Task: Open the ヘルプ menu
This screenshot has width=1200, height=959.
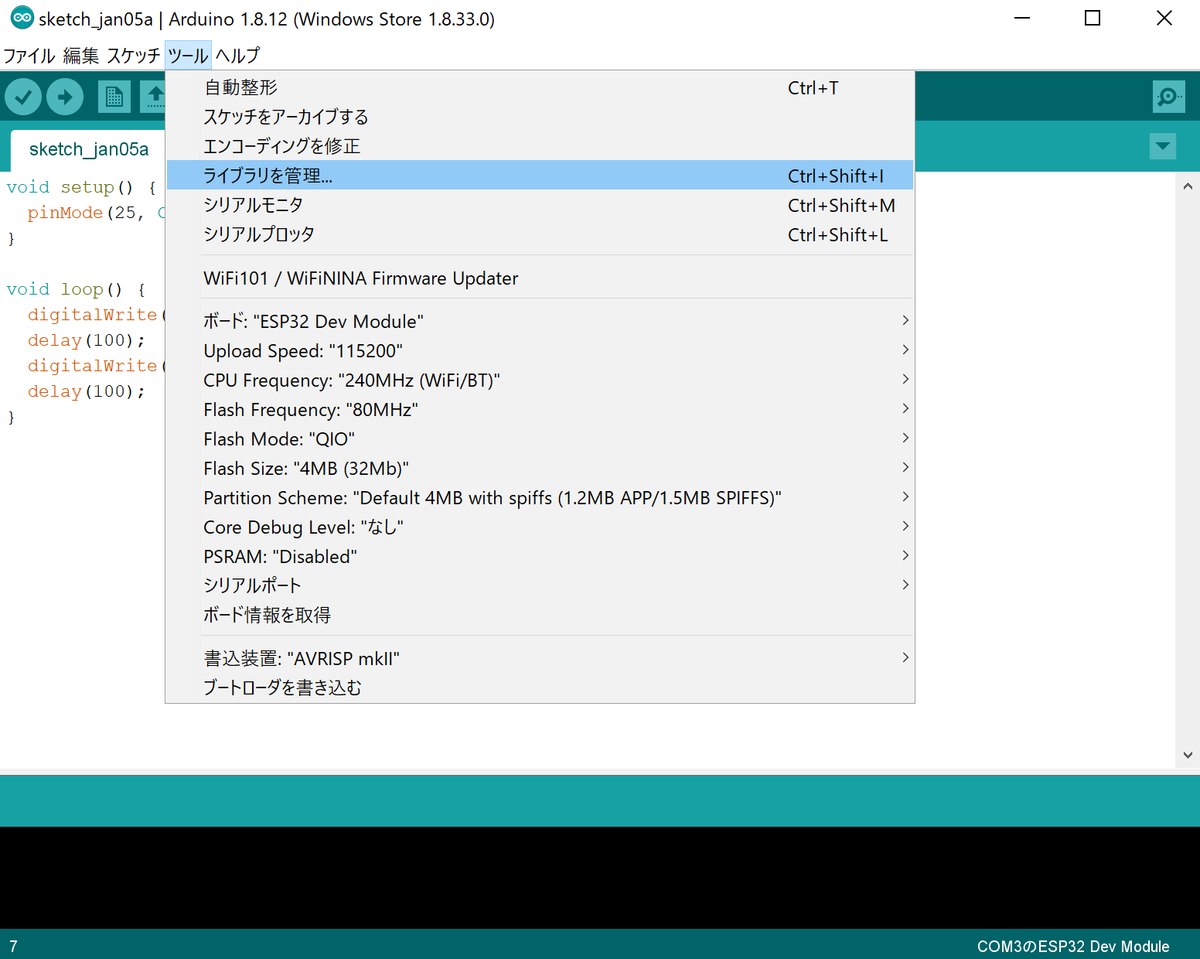Action: coord(237,56)
